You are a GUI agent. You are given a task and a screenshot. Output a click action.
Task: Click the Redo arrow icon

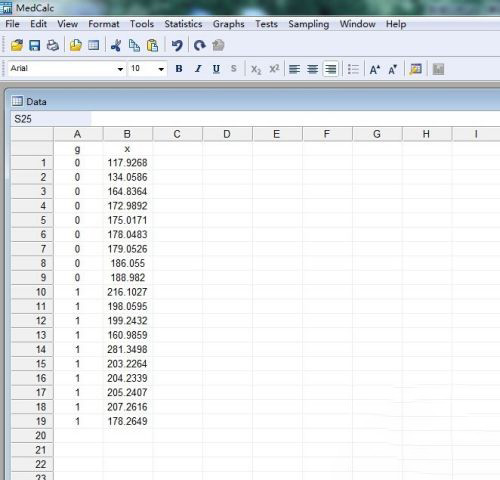pyautogui.click(x=200, y=45)
